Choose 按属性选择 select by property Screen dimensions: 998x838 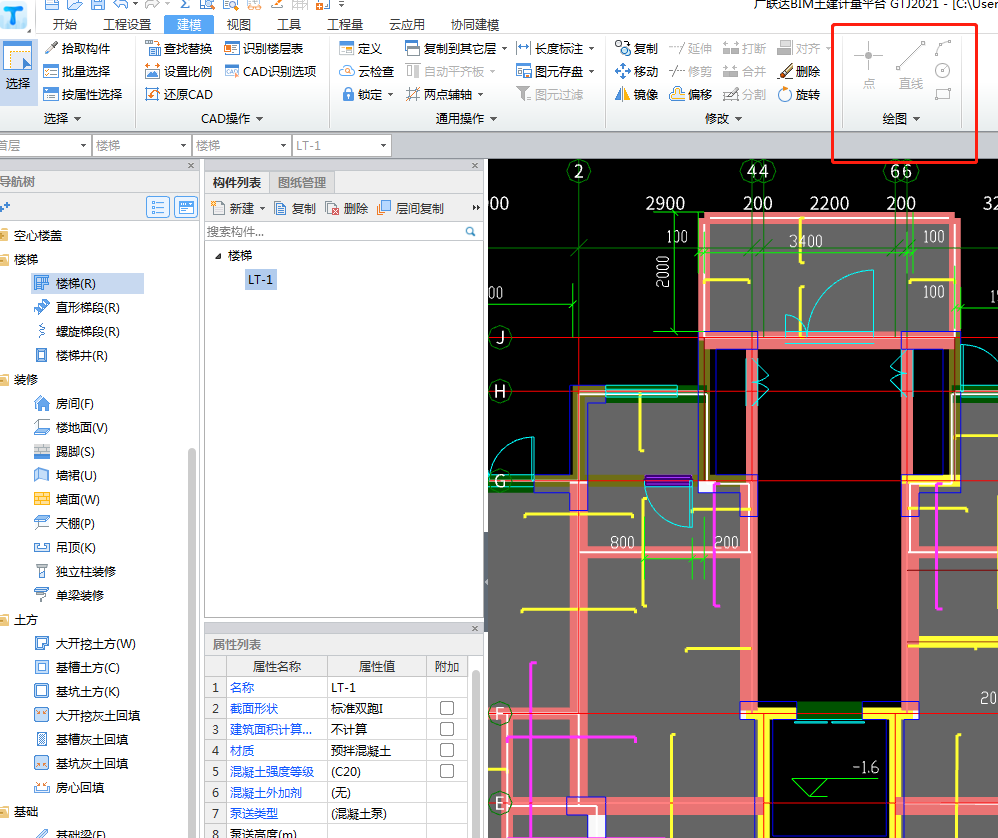[83, 94]
